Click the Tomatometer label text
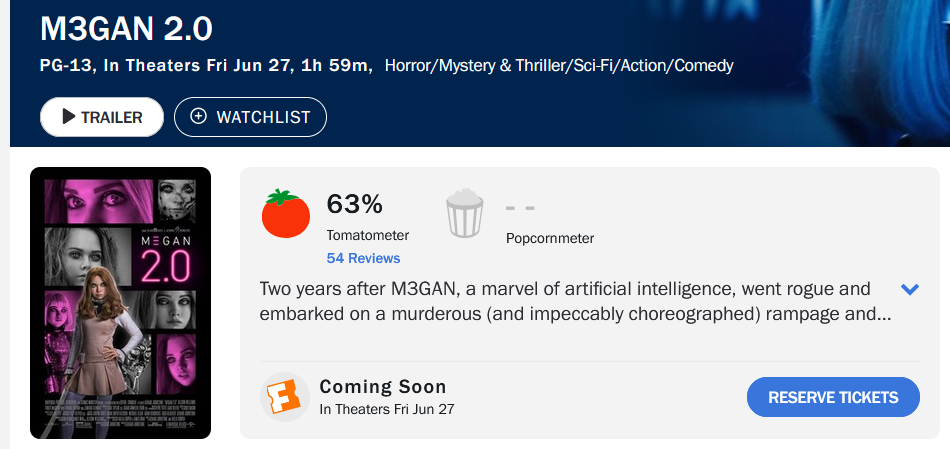The image size is (950, 449). (368, 235)
